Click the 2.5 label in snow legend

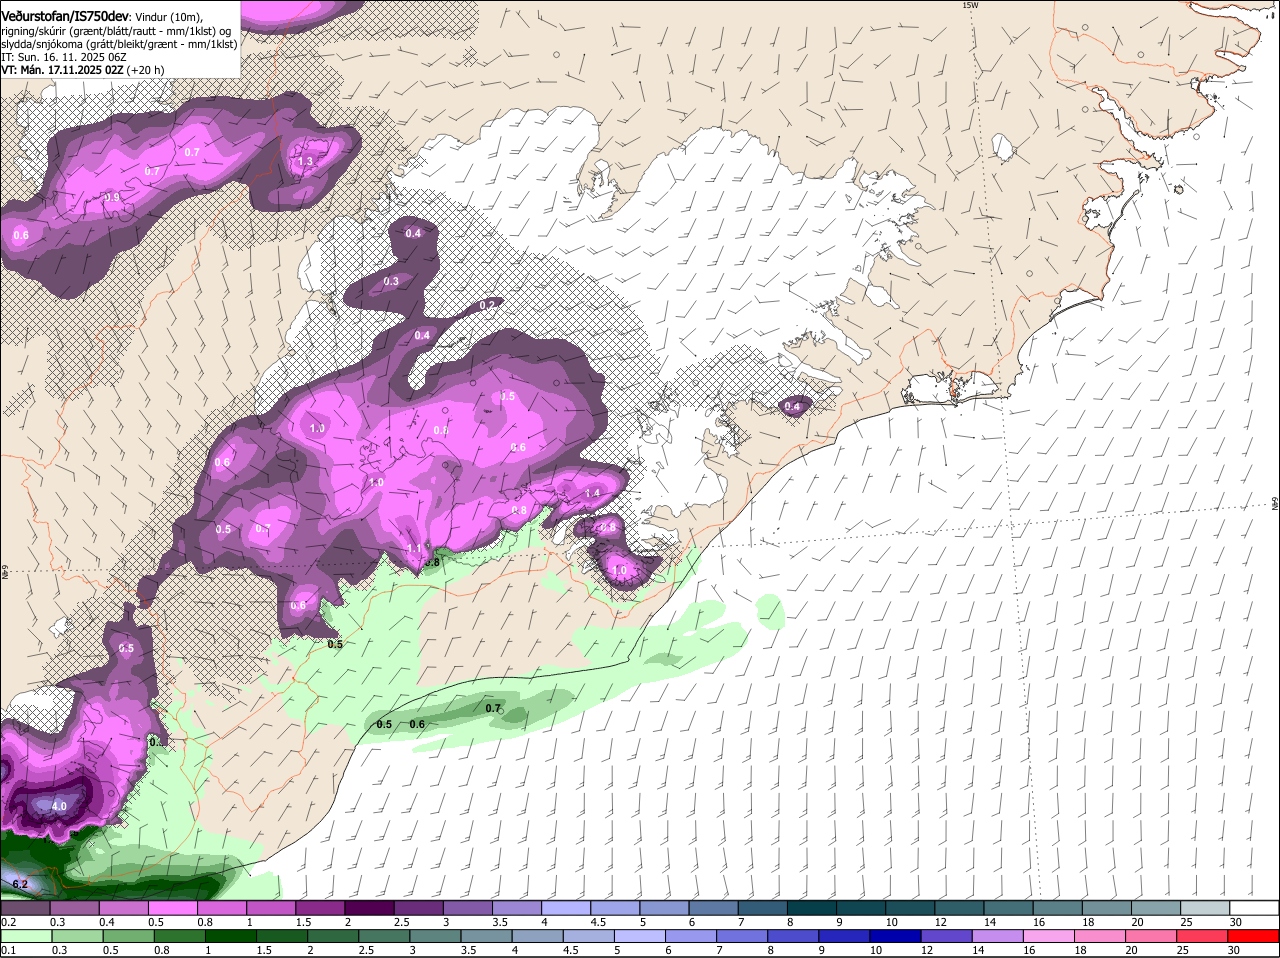[x=401, y=922]
